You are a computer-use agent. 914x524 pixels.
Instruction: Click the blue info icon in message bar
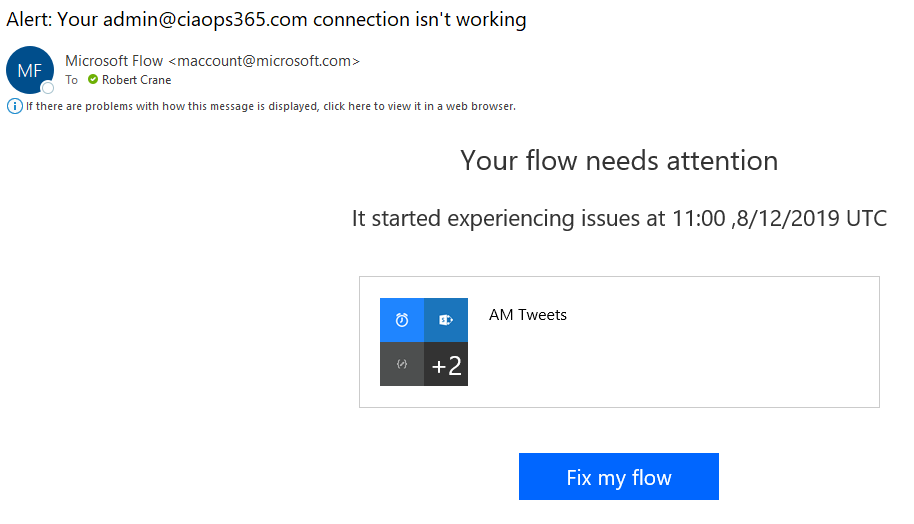(15, 106)
